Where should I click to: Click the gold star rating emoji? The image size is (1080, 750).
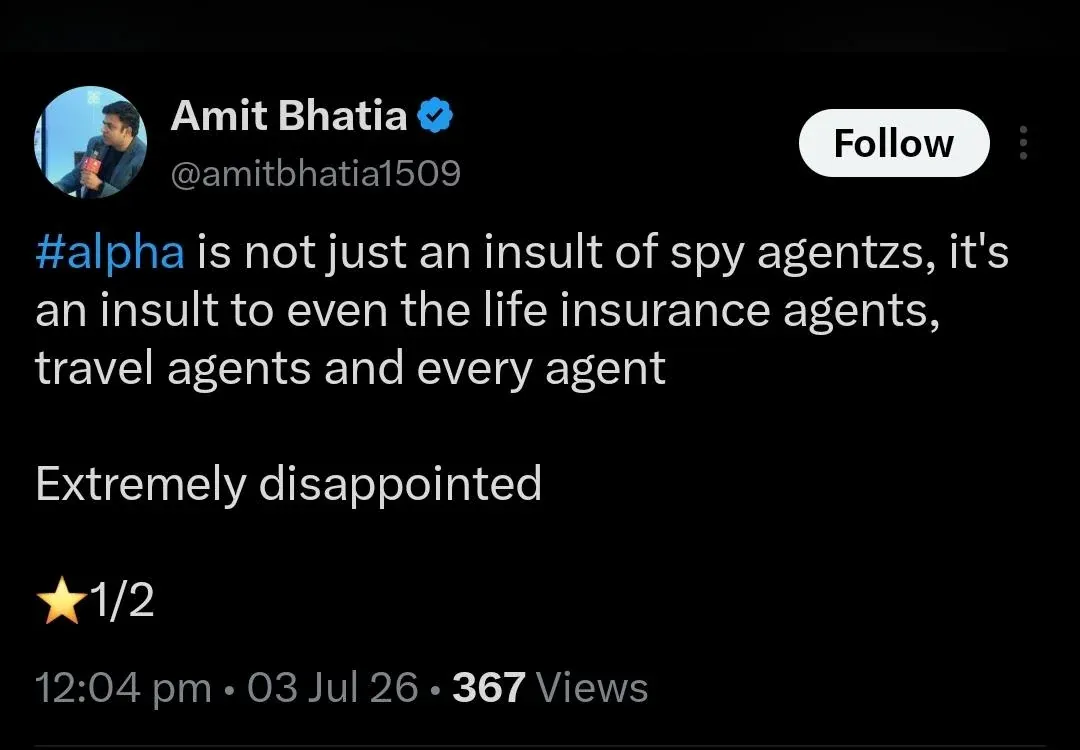[61, 601]
